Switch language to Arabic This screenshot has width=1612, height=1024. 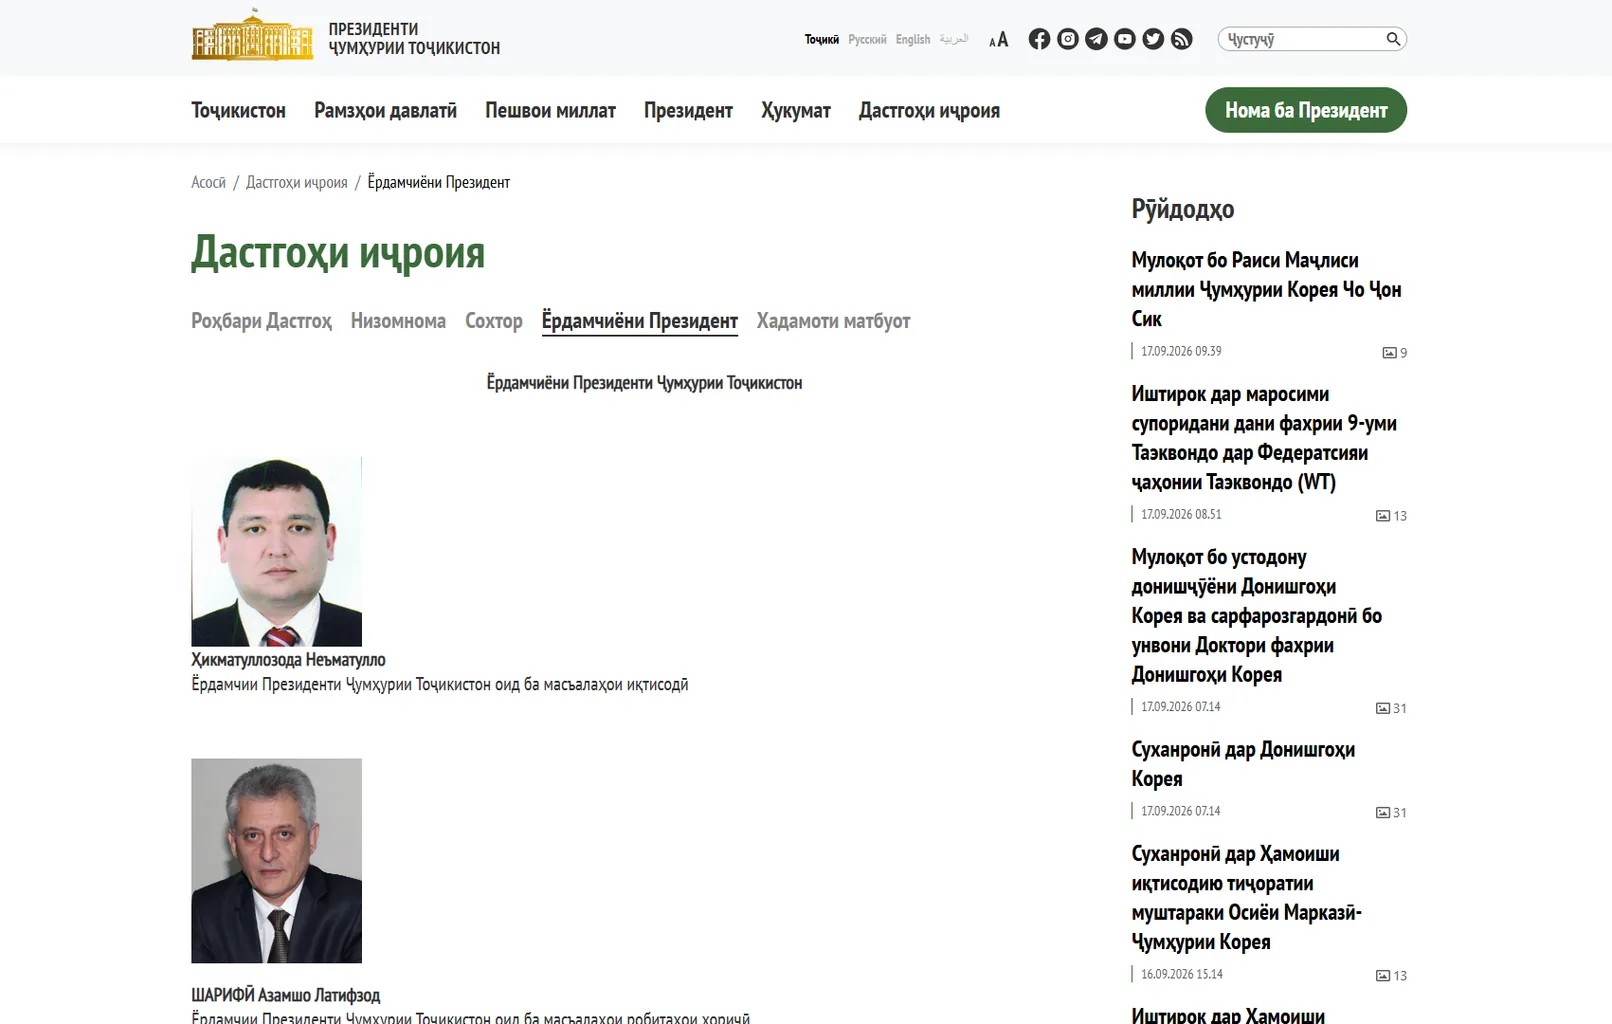click(954, 39)
